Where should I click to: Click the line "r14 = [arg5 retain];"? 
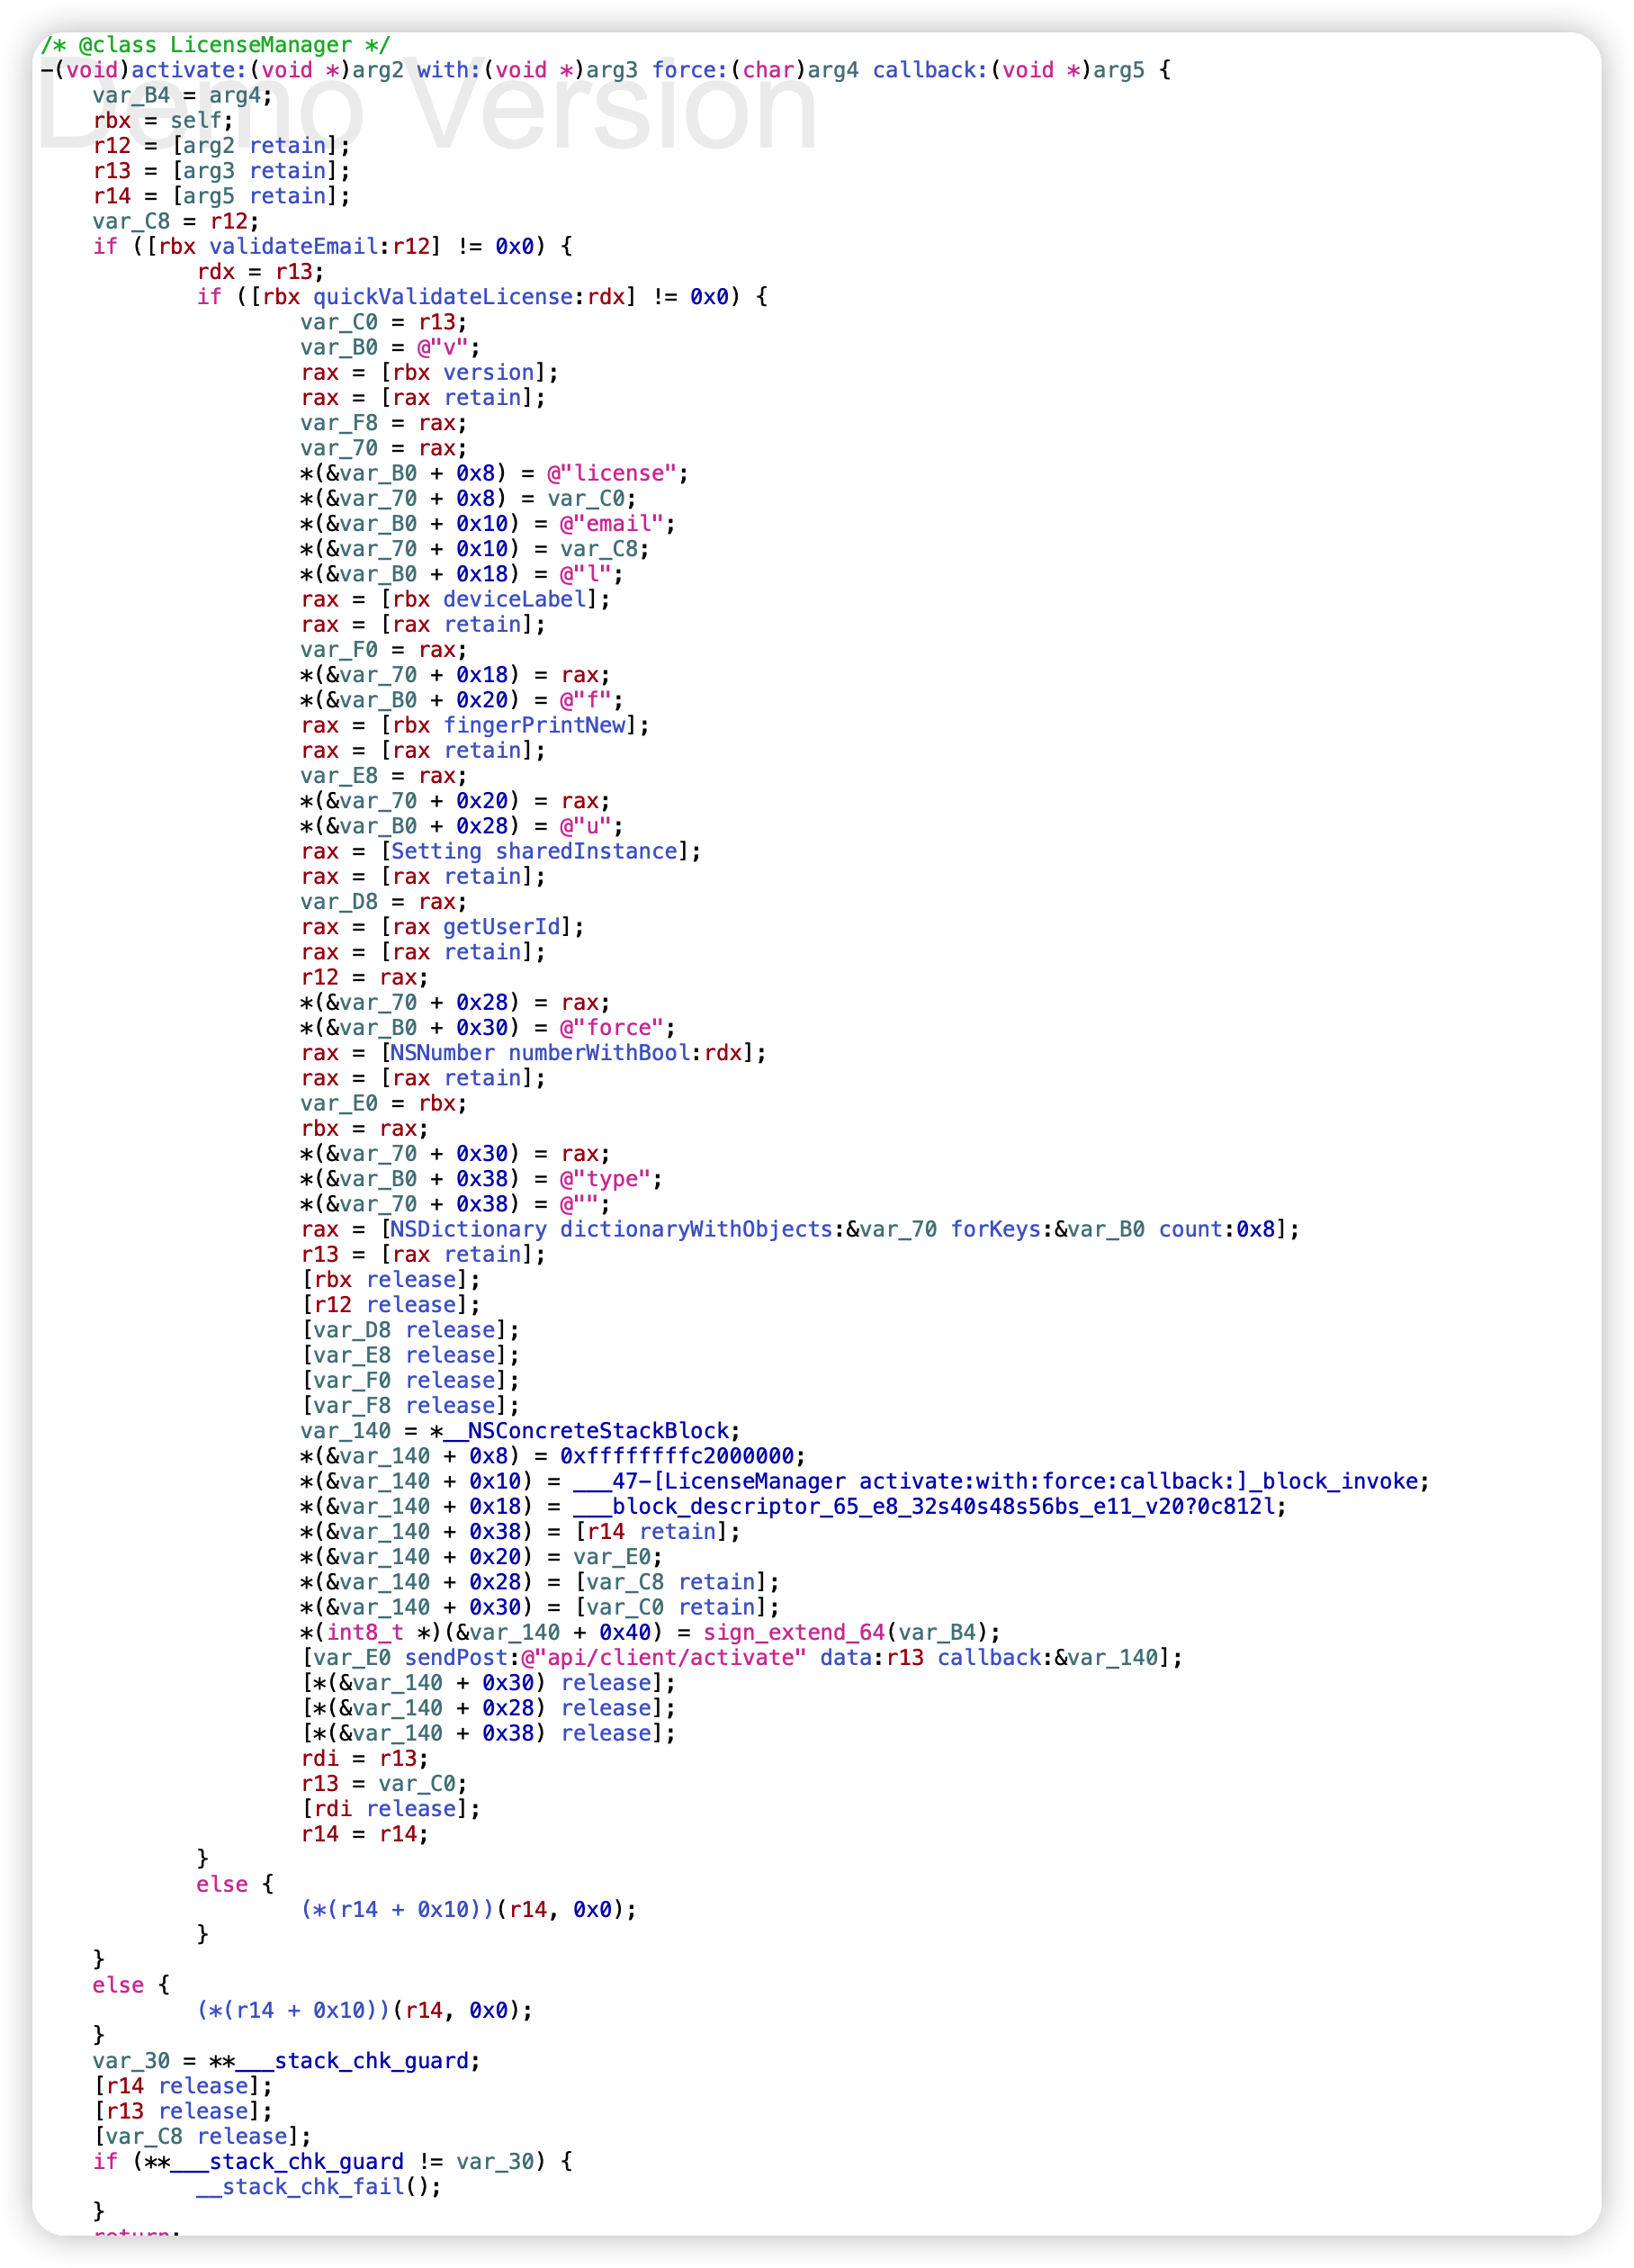(x=221, y=196)
